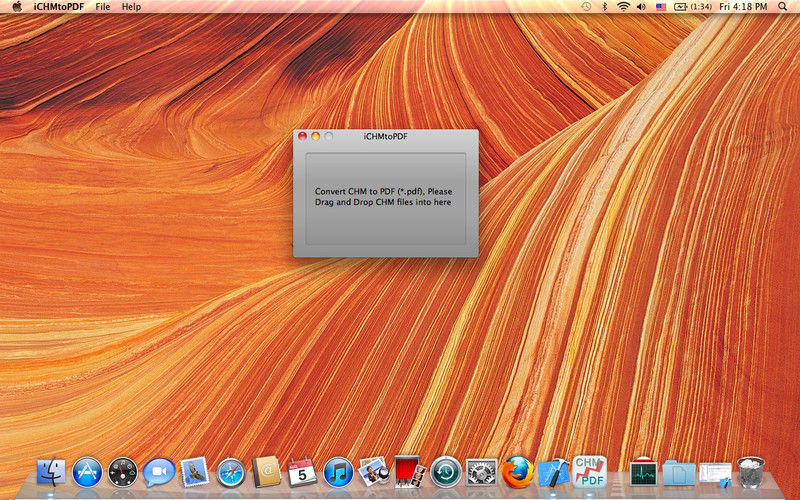Open the minimized window thumbnail in Dock

[715, 474]
